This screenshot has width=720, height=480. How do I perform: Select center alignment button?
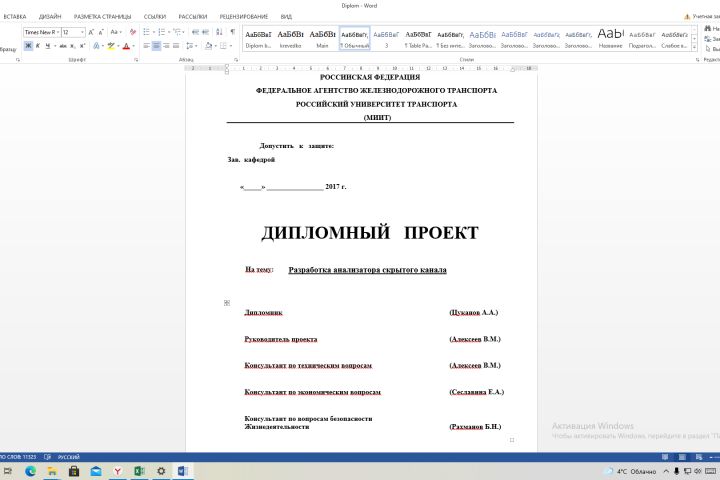[x=156, y=45]
